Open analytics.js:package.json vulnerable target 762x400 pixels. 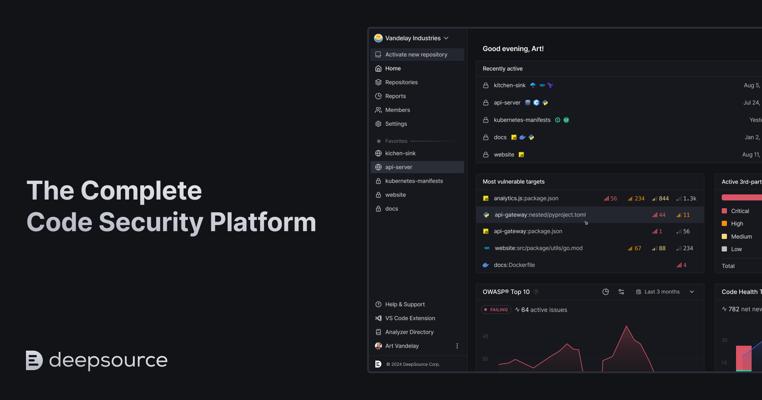tap(526, 199)
